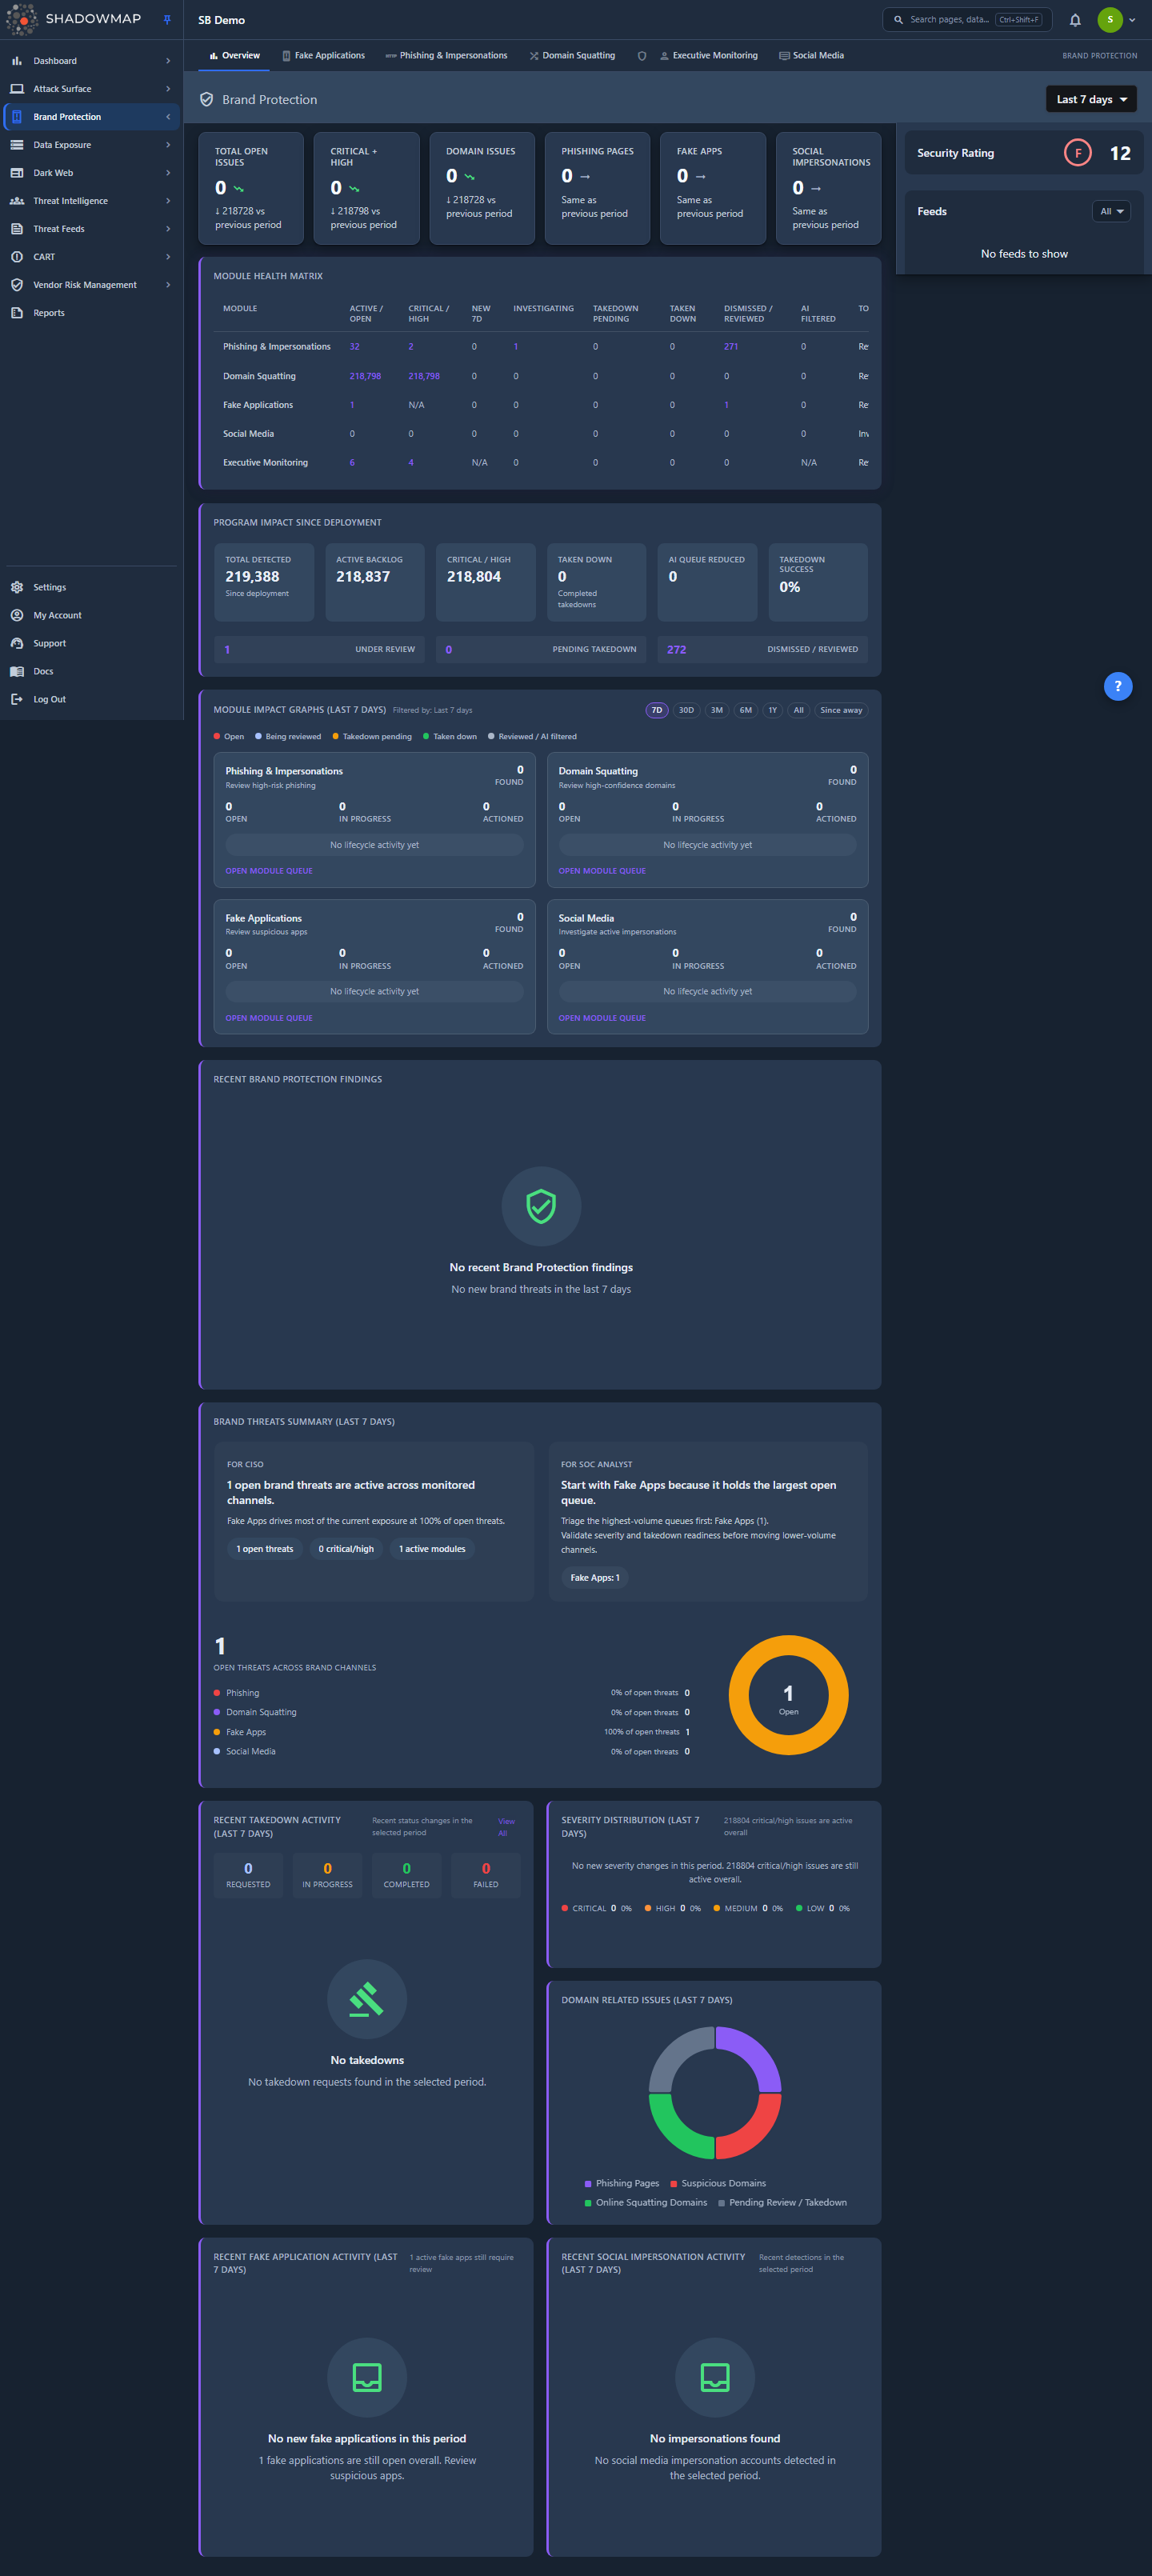Expand the Dark Web chevron
This screenshot has height=2576, width=1152.
point(168,173)
